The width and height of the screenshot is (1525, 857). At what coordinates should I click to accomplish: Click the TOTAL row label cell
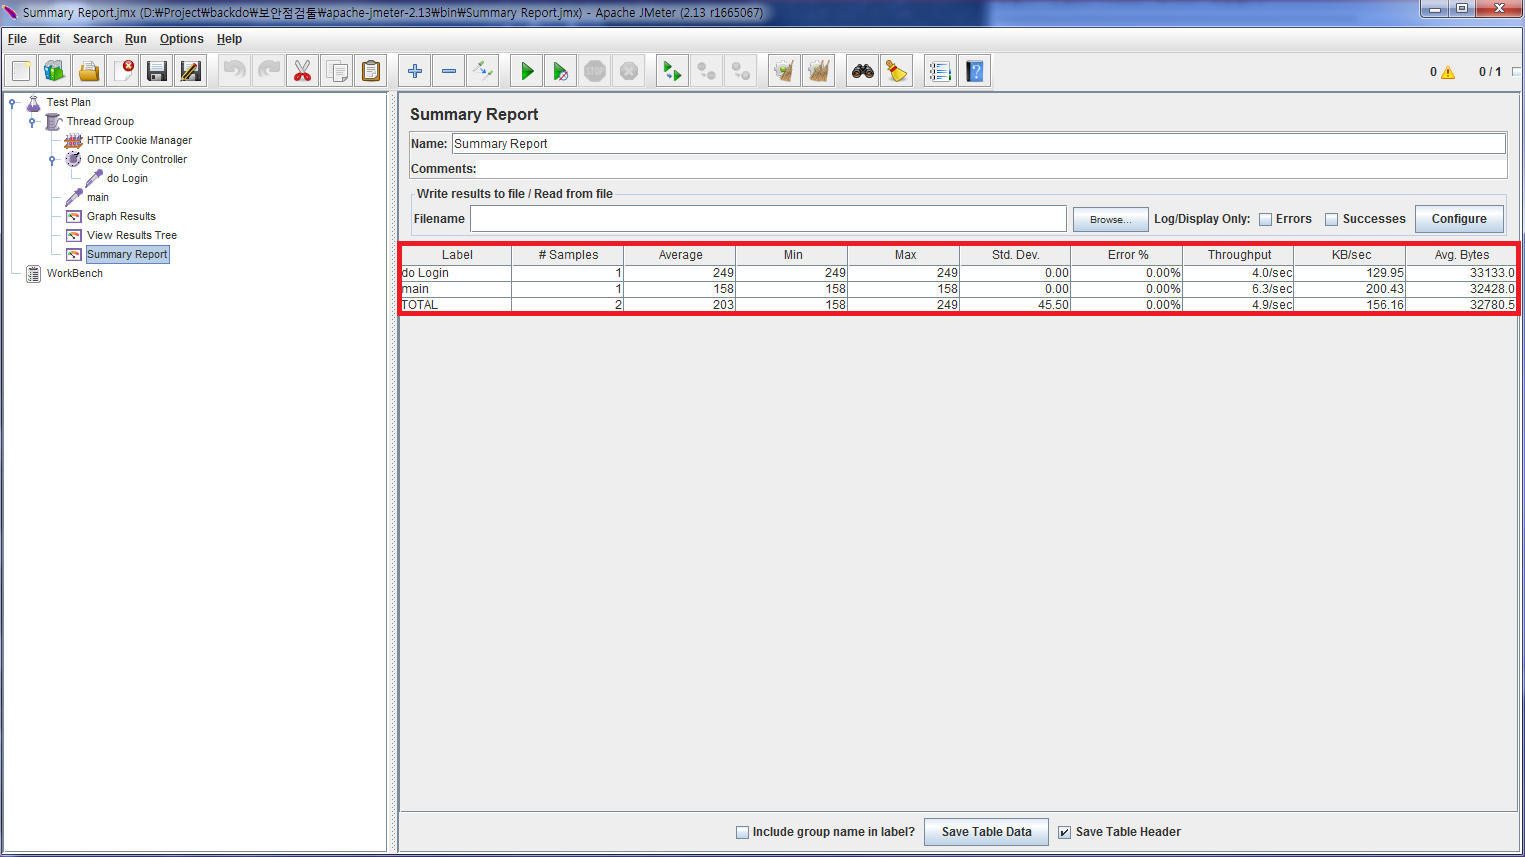pyautogui.click(x=456, y=305)
